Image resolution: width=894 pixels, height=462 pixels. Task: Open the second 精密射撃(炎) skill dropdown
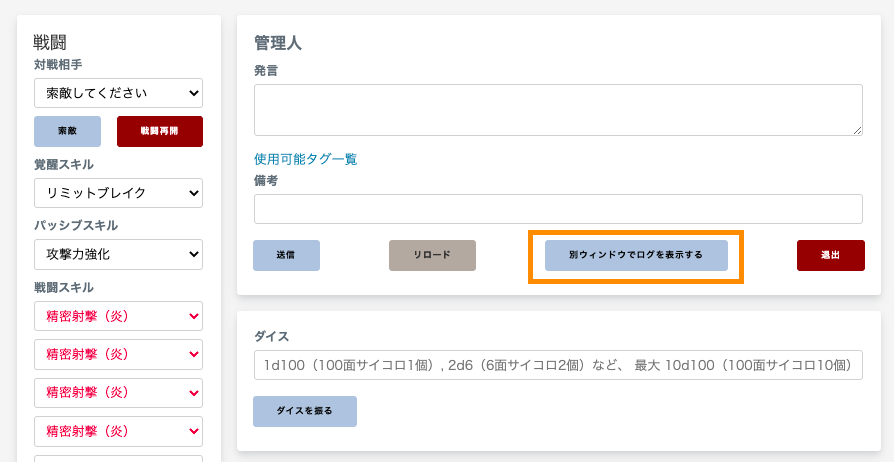point(118,354)
